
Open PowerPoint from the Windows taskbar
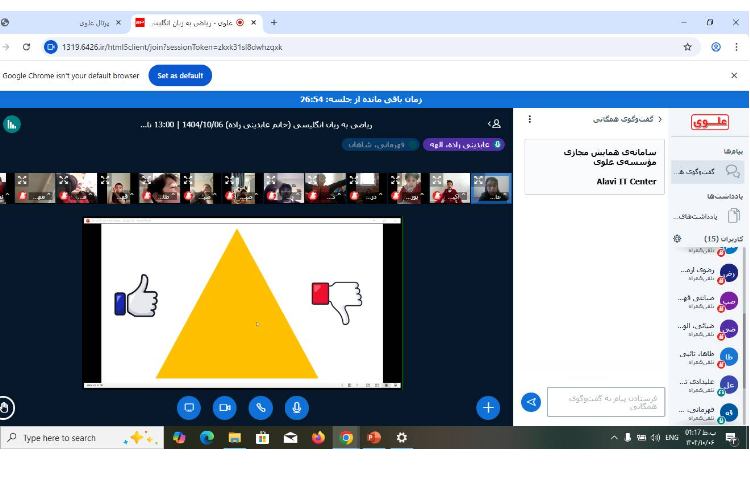374,438
